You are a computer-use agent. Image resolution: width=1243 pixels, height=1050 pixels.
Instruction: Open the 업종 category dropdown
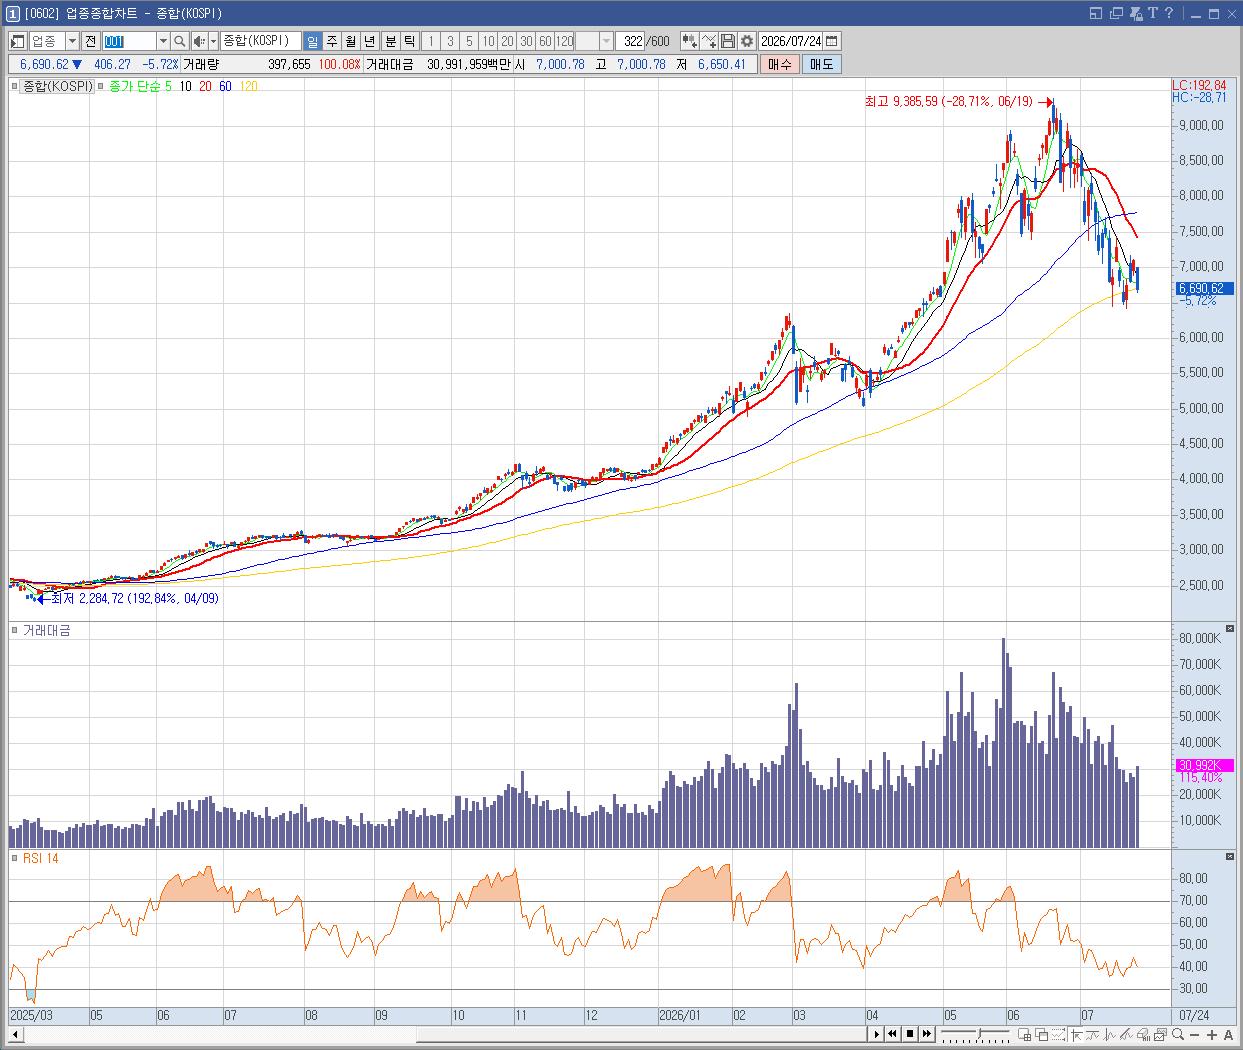(x=72, y=41)
